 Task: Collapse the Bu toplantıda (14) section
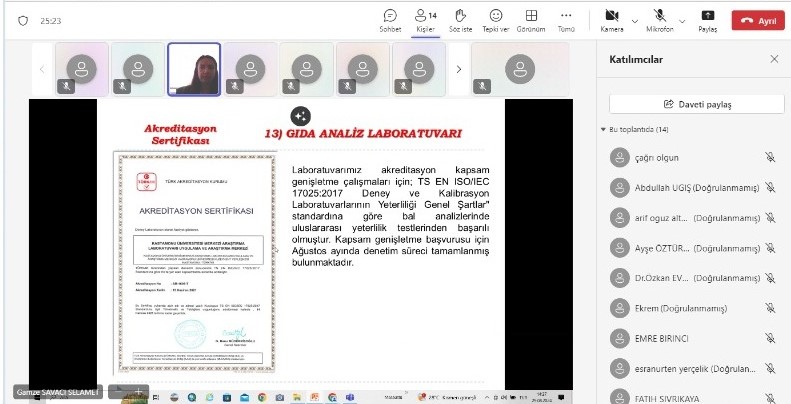point(603,130)
